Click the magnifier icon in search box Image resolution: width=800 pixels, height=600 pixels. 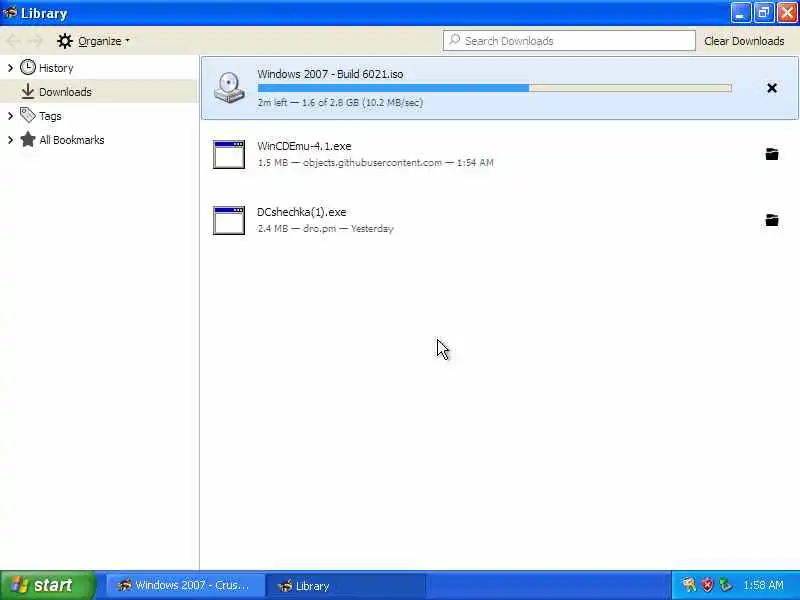(454, 40)
